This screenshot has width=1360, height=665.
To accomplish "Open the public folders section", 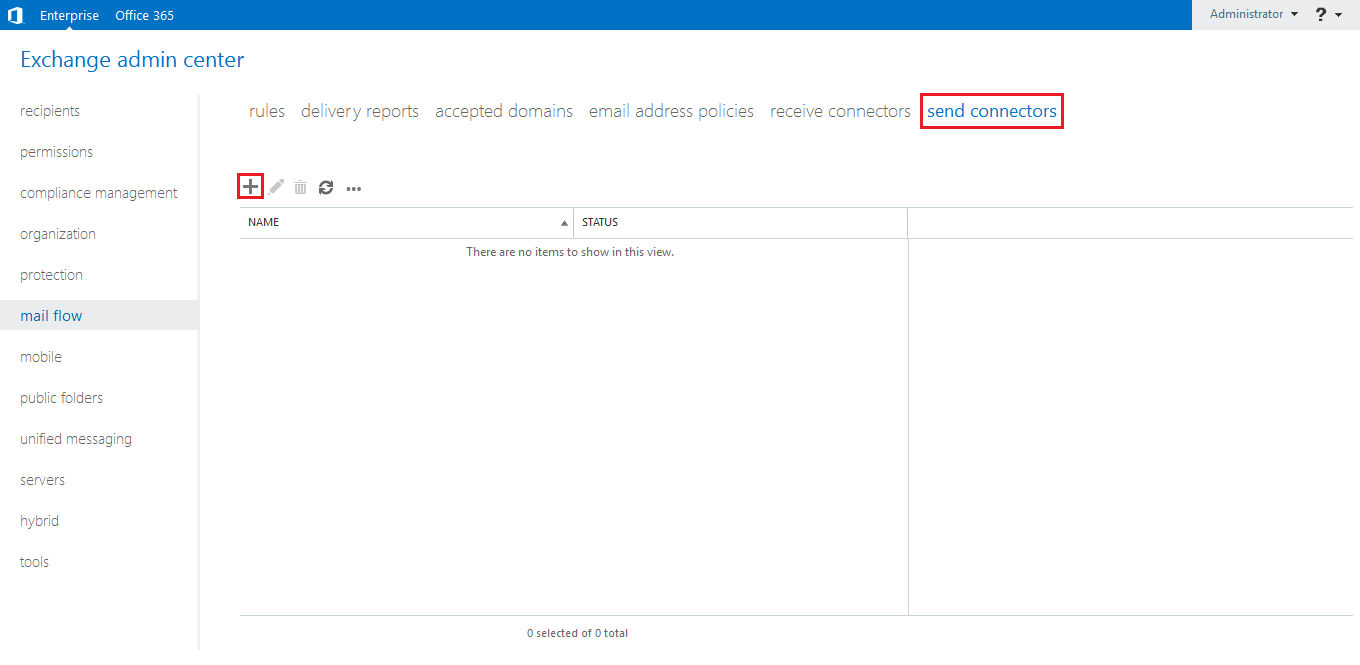I will click(61, 398).
